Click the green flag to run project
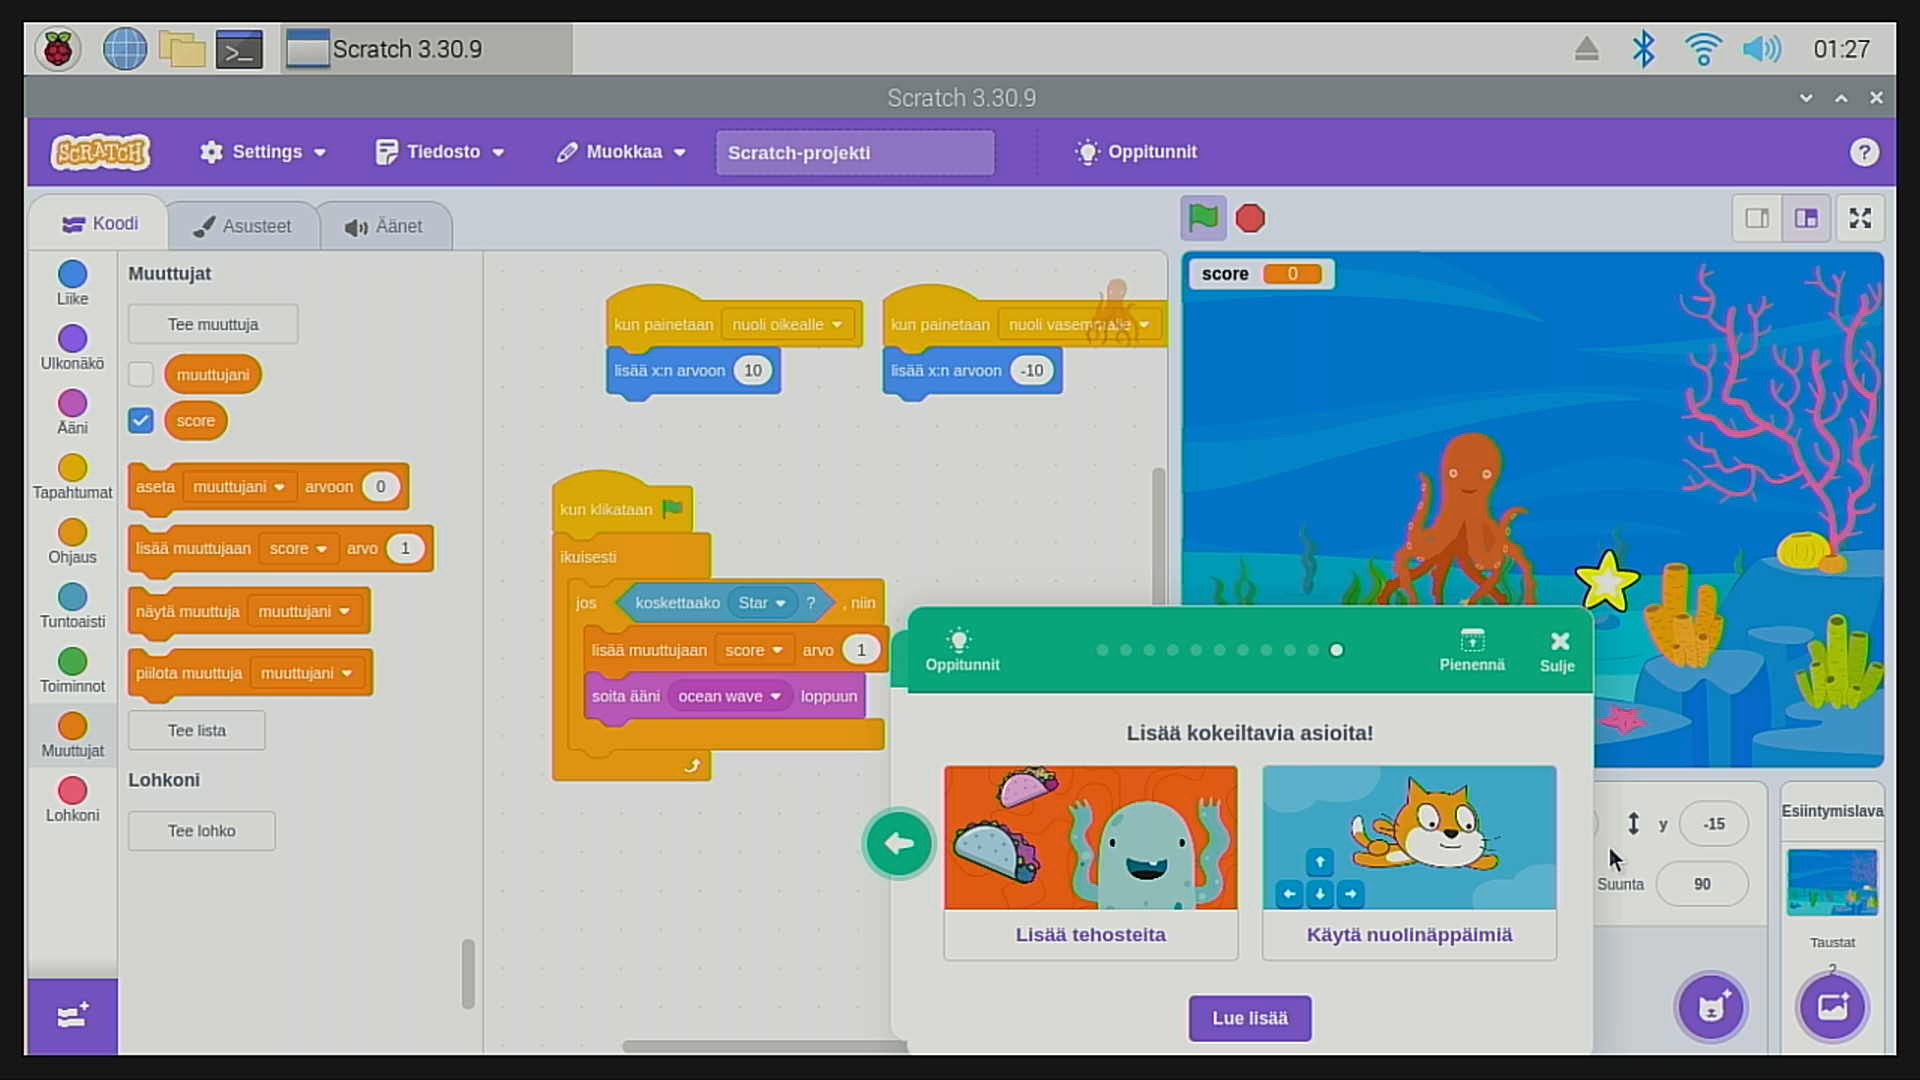Viewport: 1920px width, 1080px height. tap(1203, 218)
